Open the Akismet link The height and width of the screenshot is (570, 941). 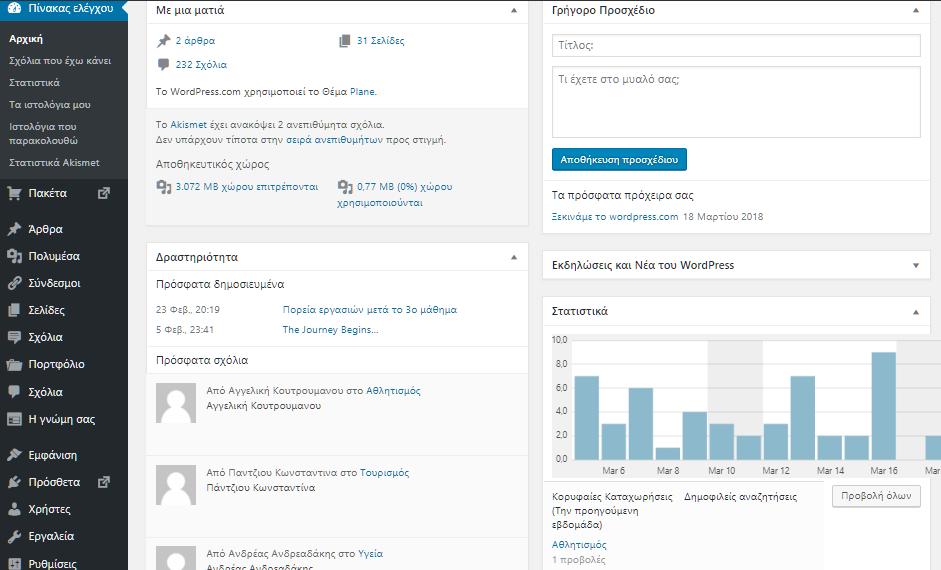click(x=188, y=125)
